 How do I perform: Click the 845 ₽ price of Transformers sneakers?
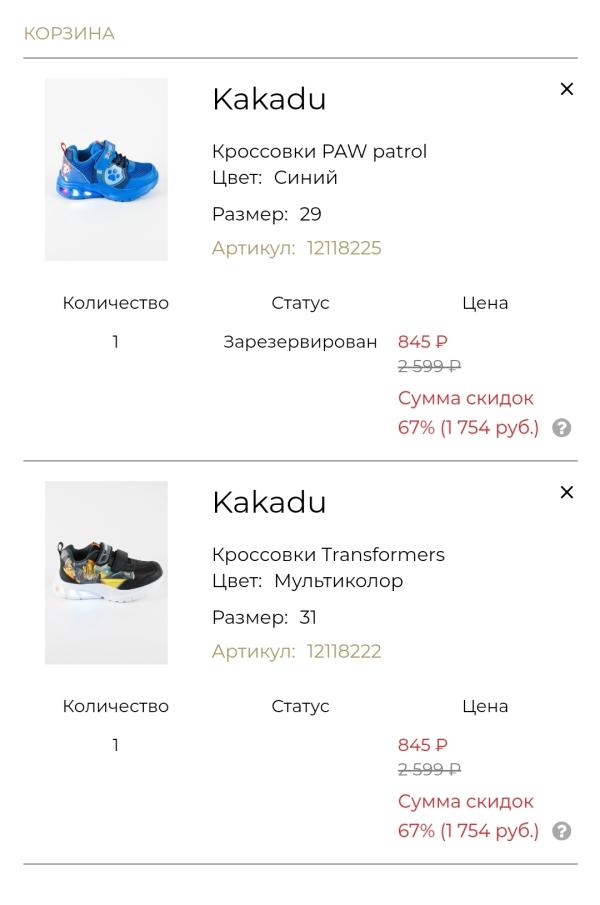423,745
